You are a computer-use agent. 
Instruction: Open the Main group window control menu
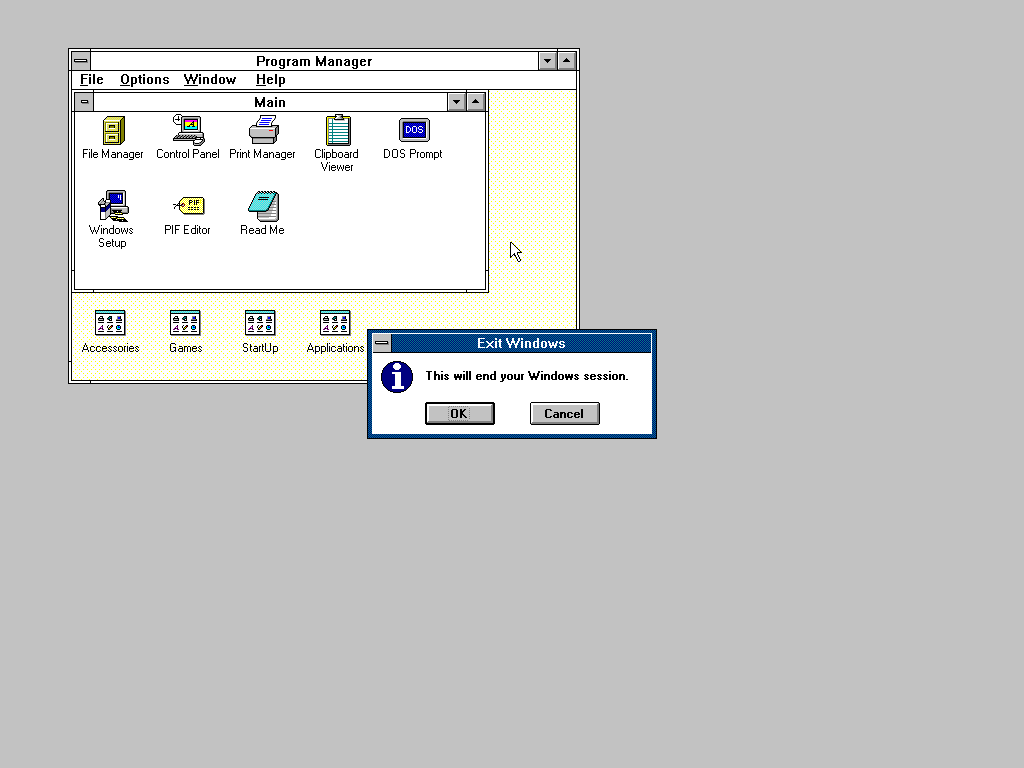(x=84, y=102)
